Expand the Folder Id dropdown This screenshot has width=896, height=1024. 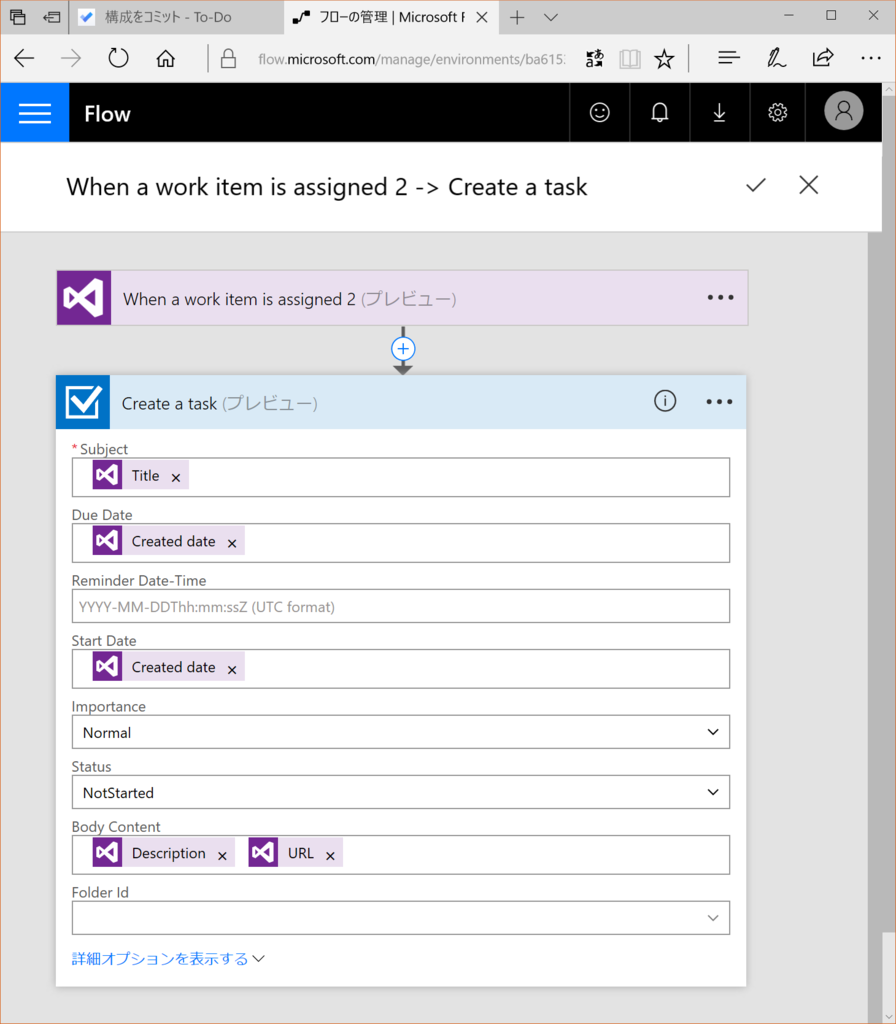tap(401, 918)
